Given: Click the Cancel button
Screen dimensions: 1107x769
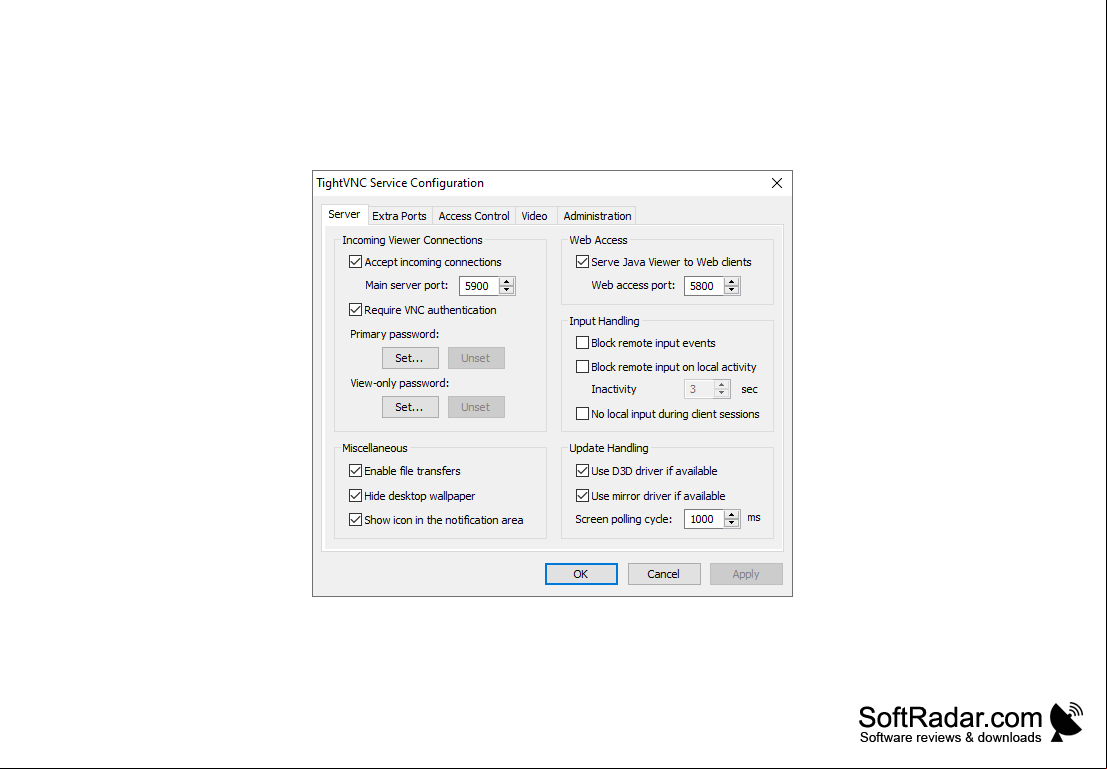Looking at the screenshot, I should click(x=664, y=574).
